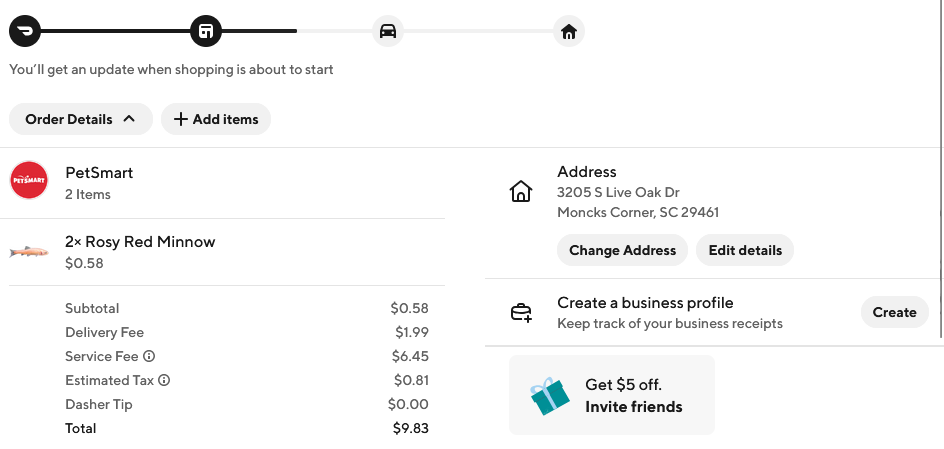Open the PetSmart store name
944x449 pixels.
[99, 172]
